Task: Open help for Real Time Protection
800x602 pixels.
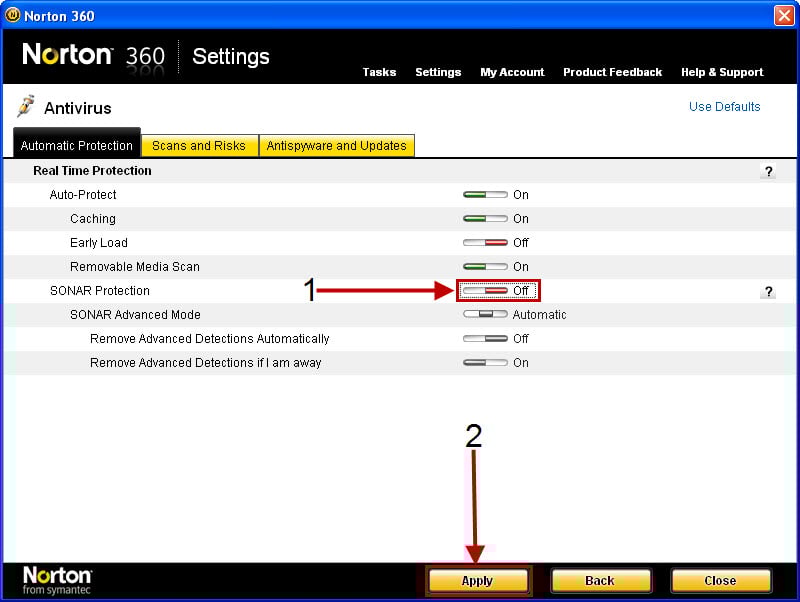Action: [768, 171]
